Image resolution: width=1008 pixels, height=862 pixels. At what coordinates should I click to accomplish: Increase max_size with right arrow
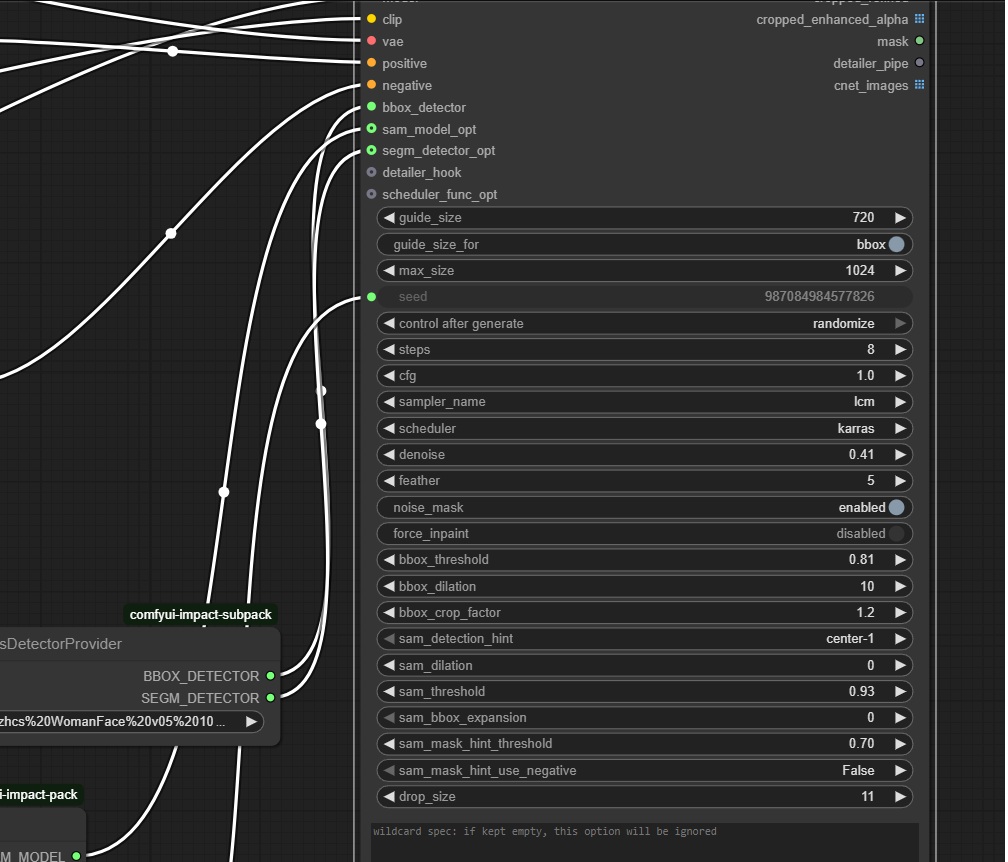[900, 271]
